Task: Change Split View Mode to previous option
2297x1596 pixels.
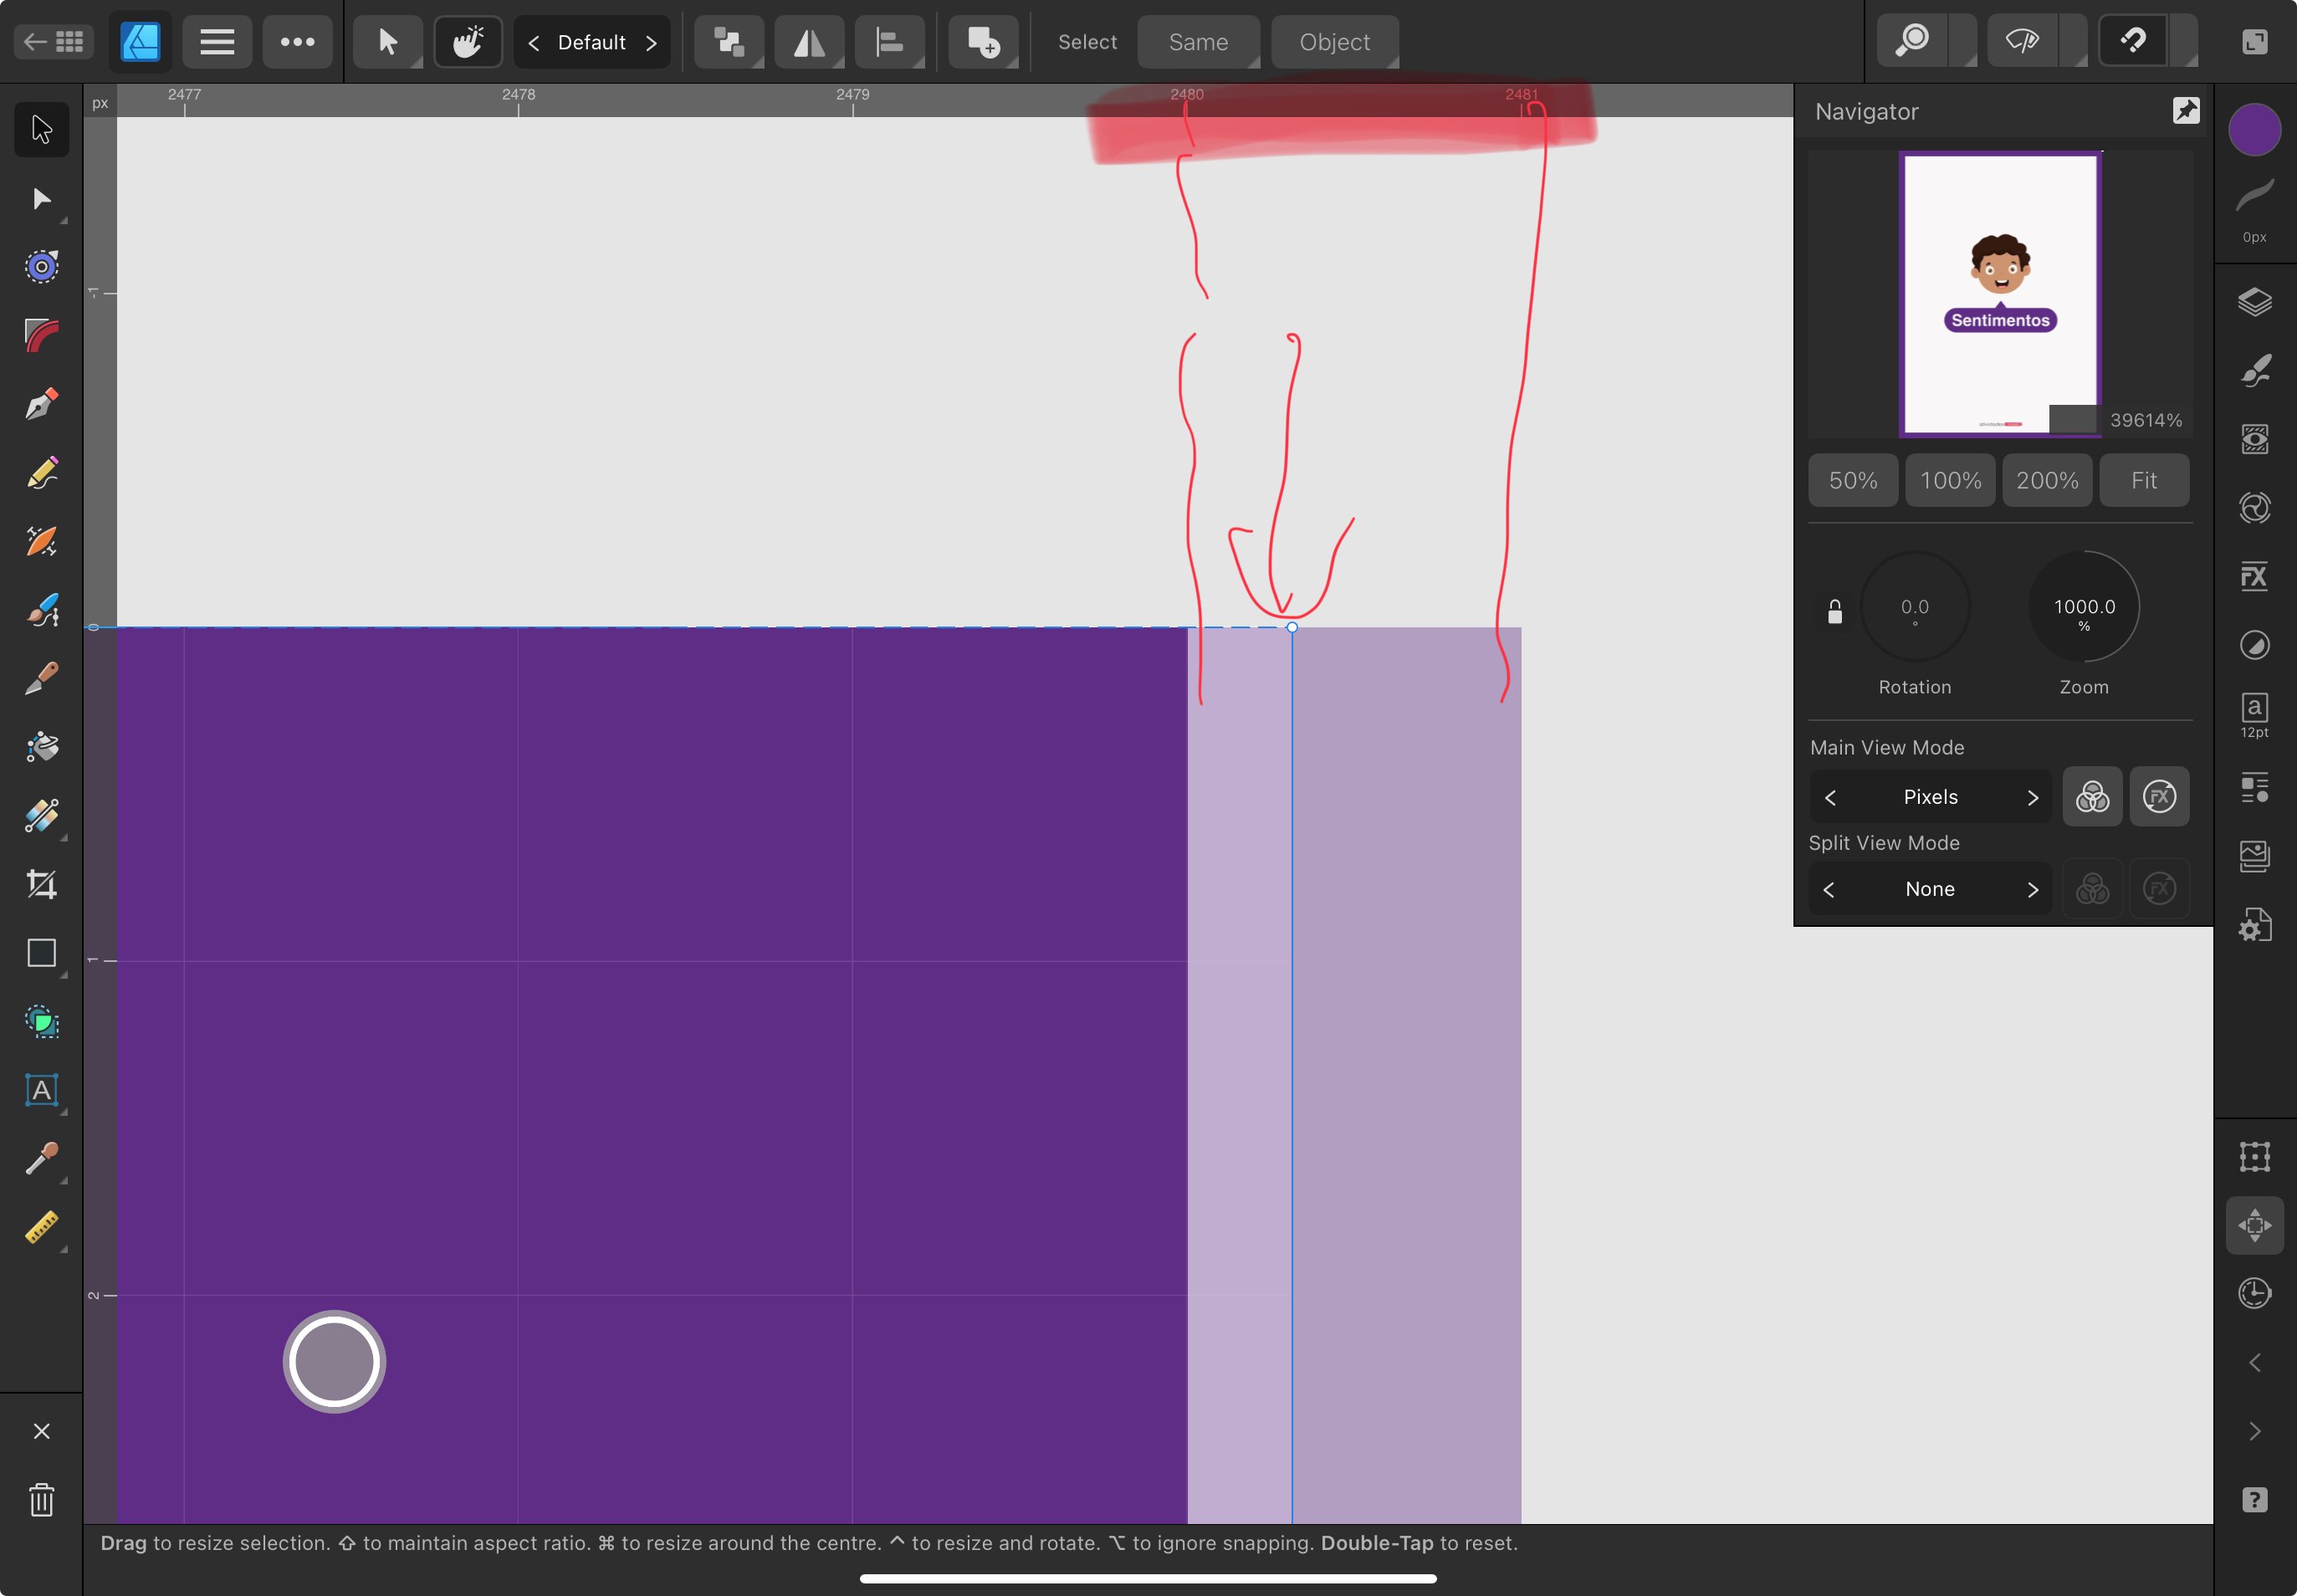Action: point(1829,890)
